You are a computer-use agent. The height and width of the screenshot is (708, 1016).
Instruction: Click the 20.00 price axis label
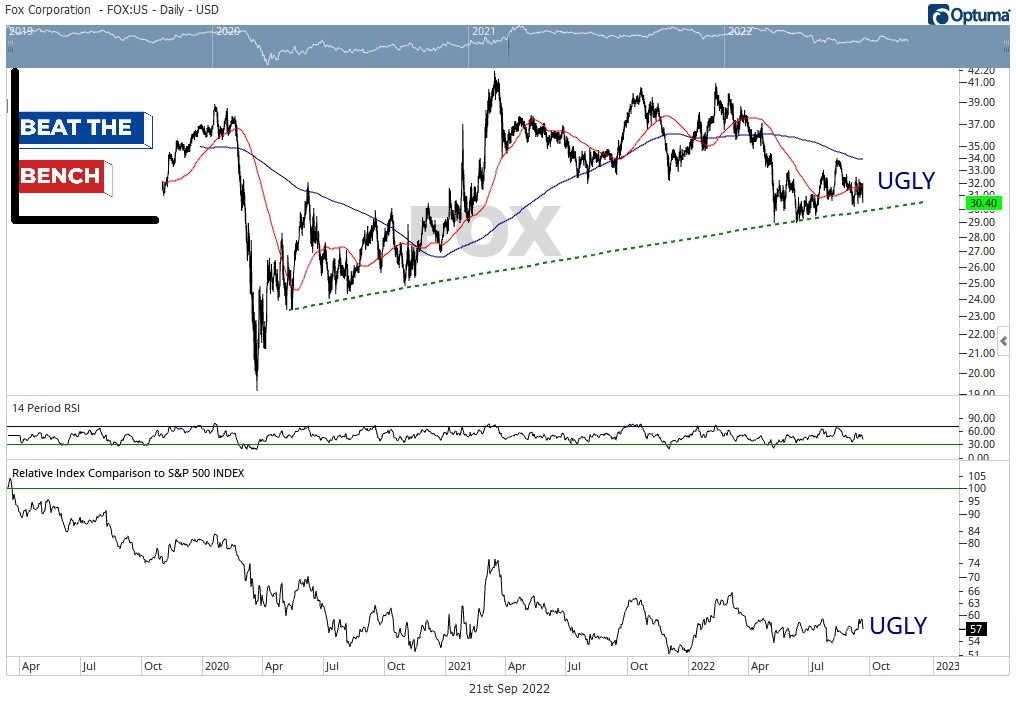pyautogui.click(x=981, y=373)
